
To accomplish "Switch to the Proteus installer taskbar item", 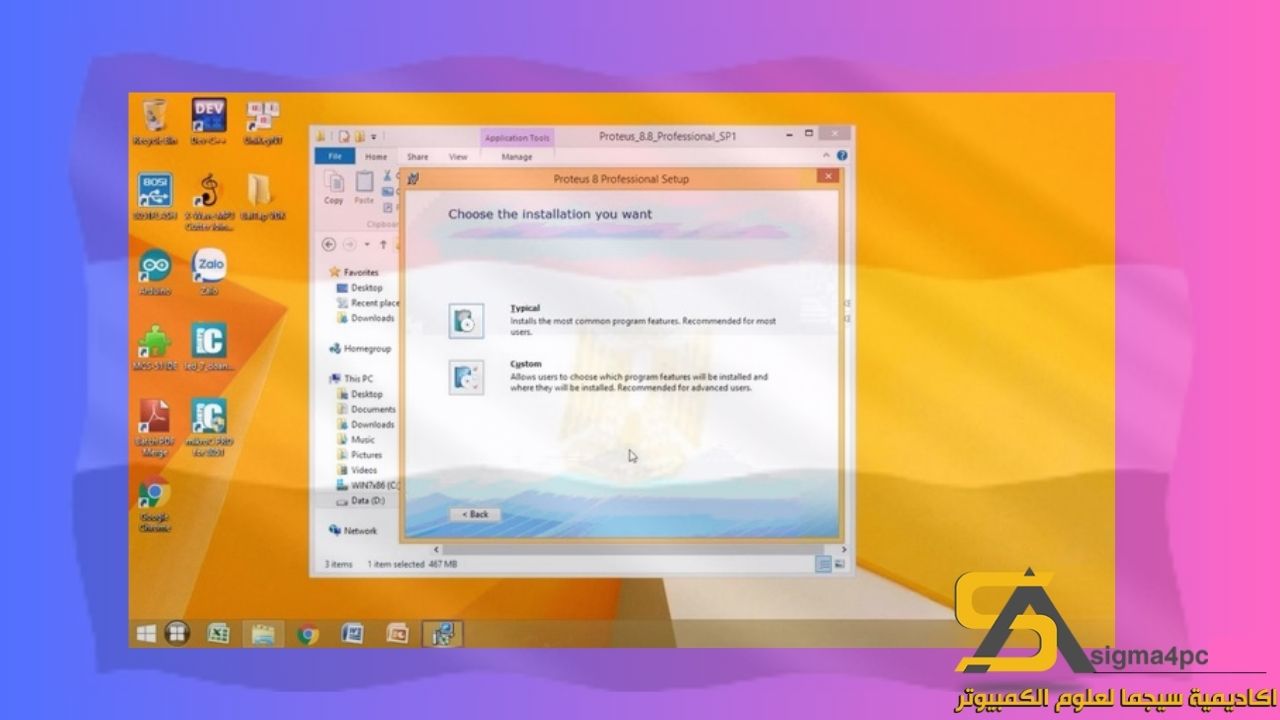I will click(442, 633).
